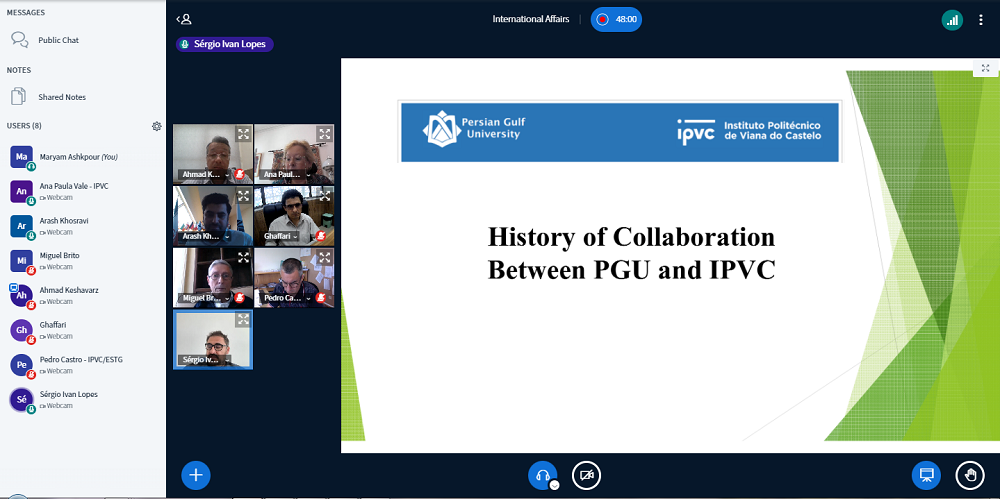Click the 48:00 recording indicator
Viewport: 1000px width, 499px height.
616,19
